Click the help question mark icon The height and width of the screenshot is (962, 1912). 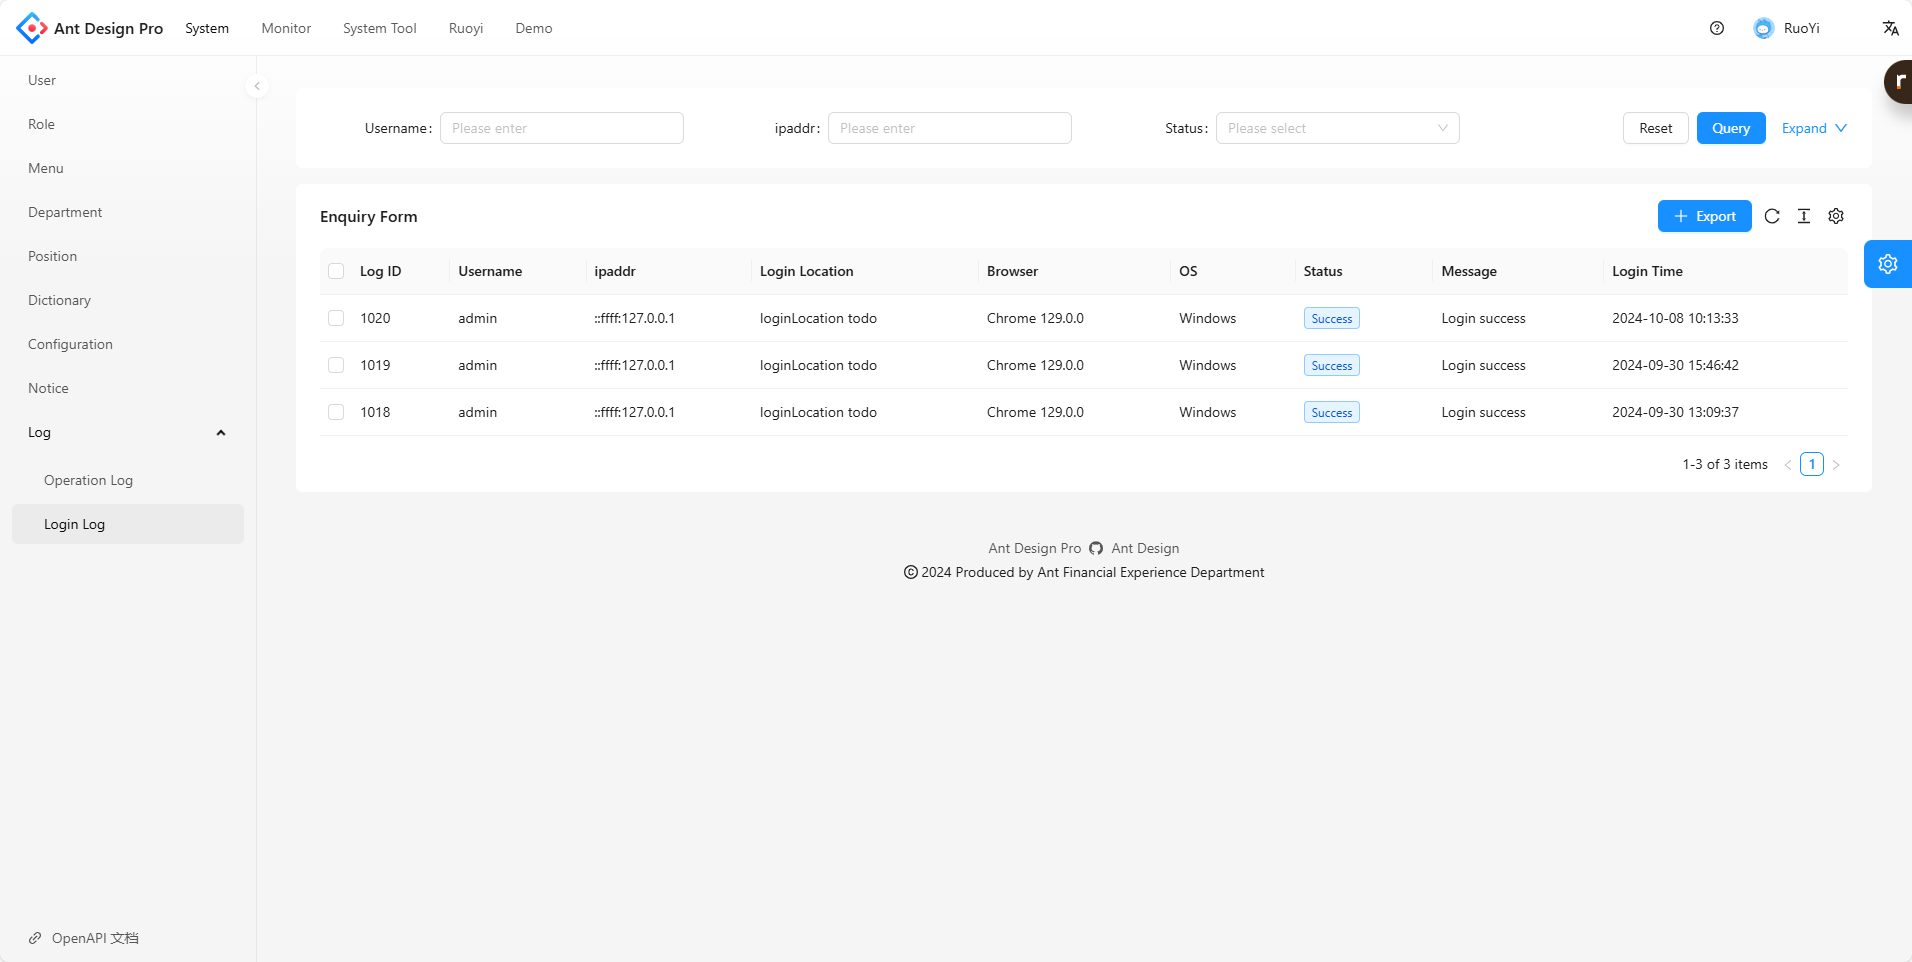tap(1717, 28)
